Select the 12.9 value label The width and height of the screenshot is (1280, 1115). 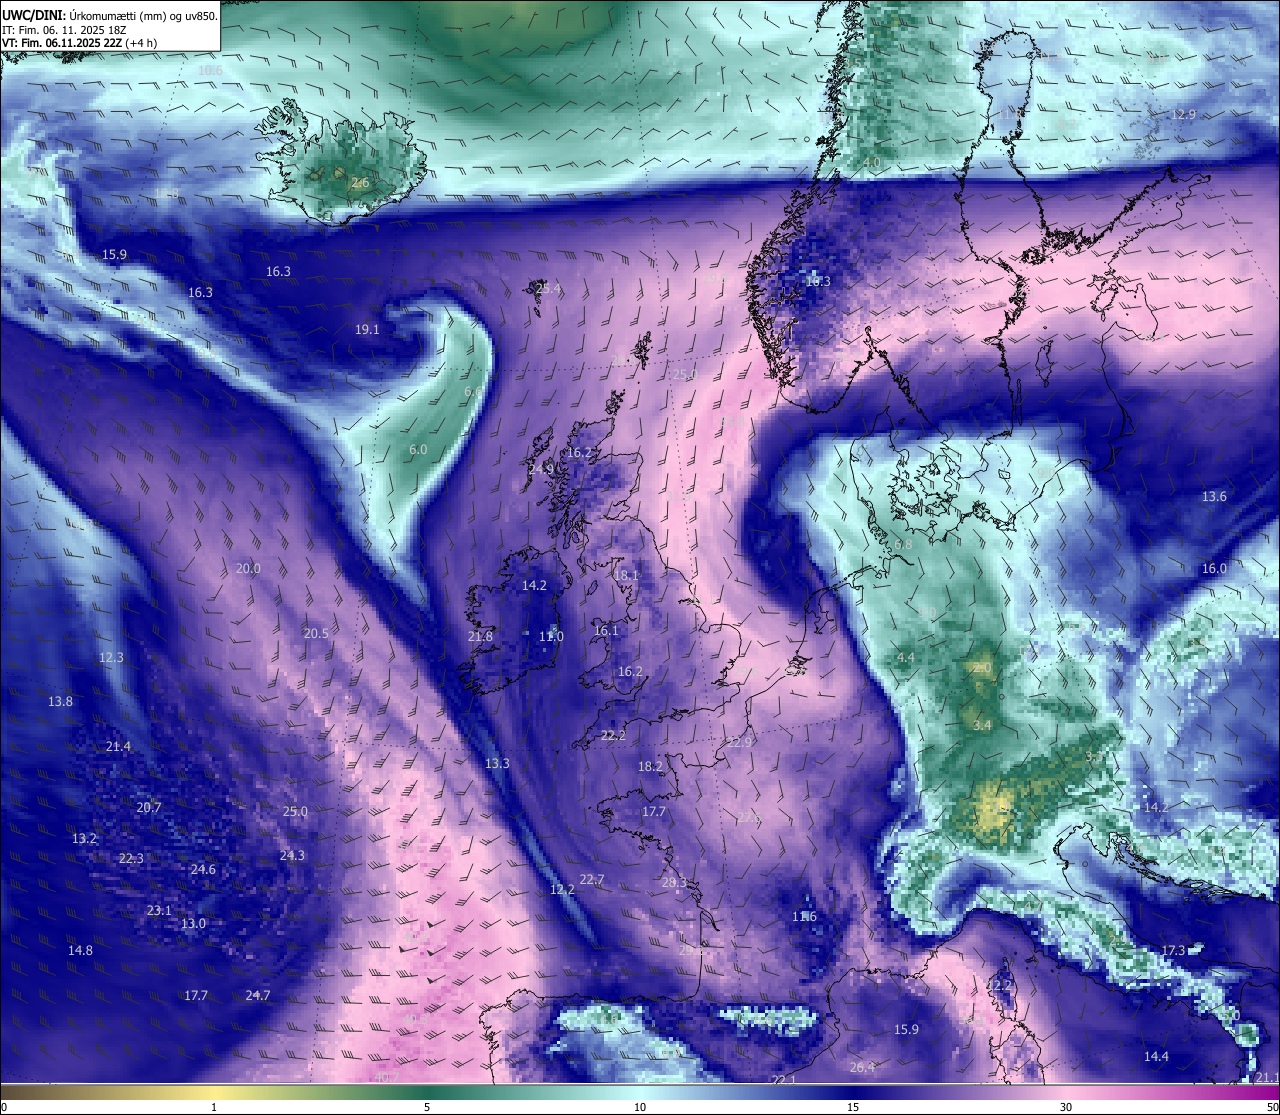1183,114
